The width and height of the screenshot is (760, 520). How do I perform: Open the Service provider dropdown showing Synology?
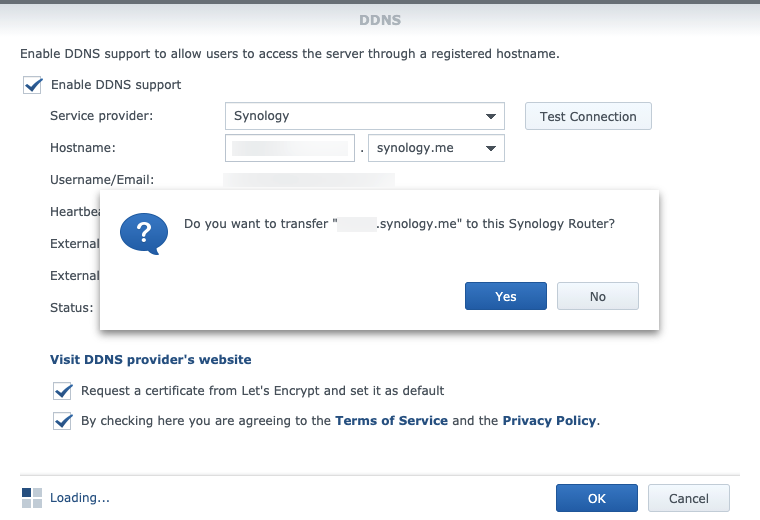(x=364, y=116)
